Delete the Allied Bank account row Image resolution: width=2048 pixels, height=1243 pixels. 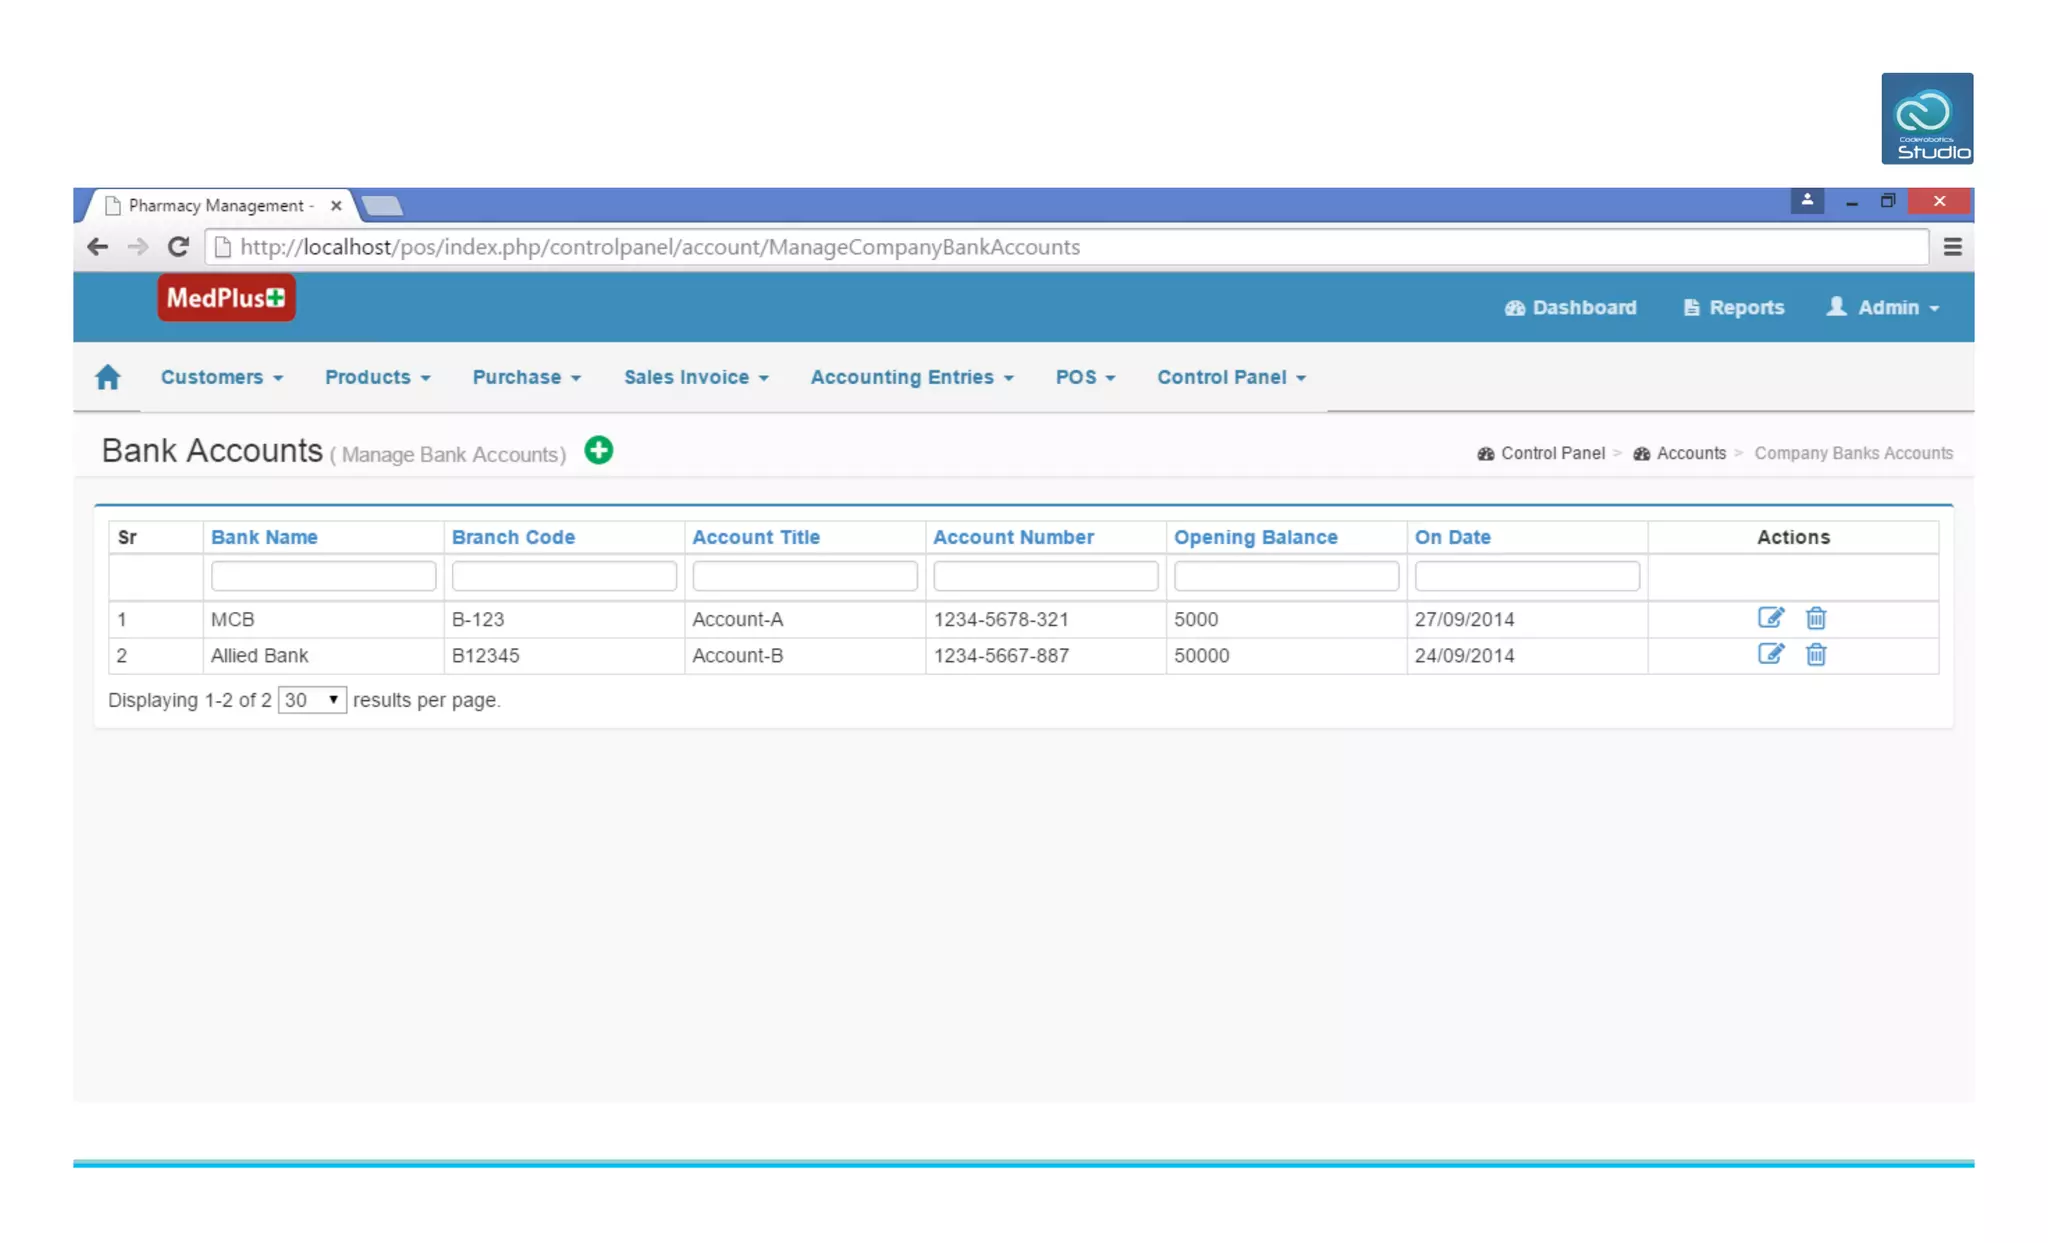point(1816,655)
